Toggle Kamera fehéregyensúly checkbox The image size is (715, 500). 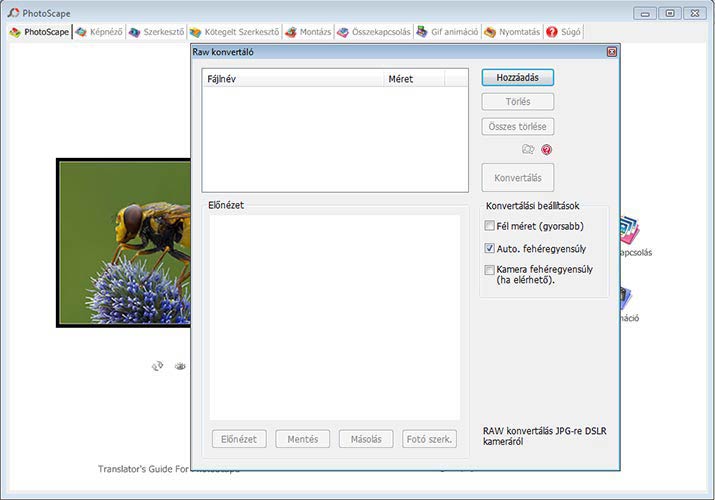(490, 270)
